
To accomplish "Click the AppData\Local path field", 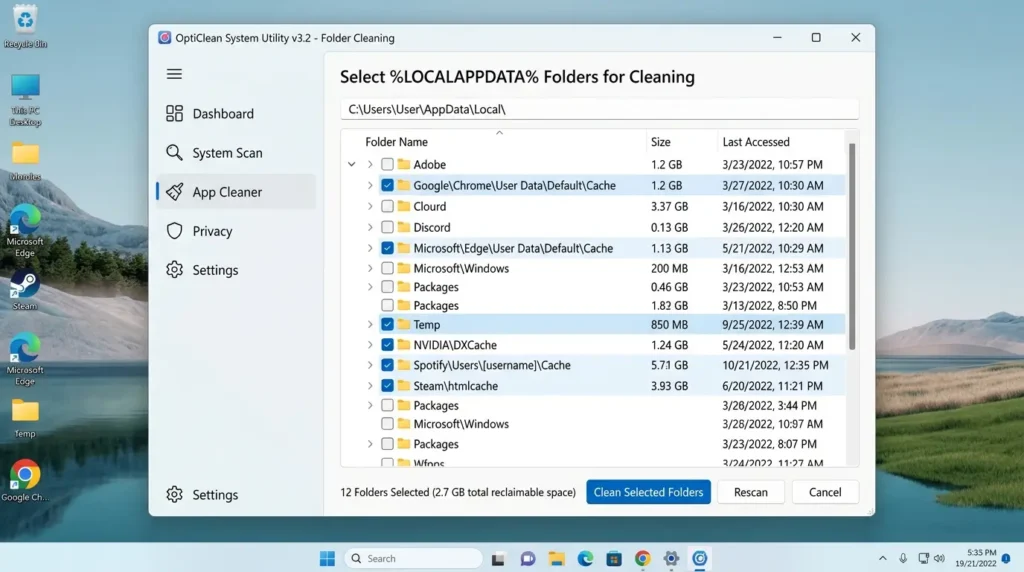I will pyautogui.click(x=599, y=109).
